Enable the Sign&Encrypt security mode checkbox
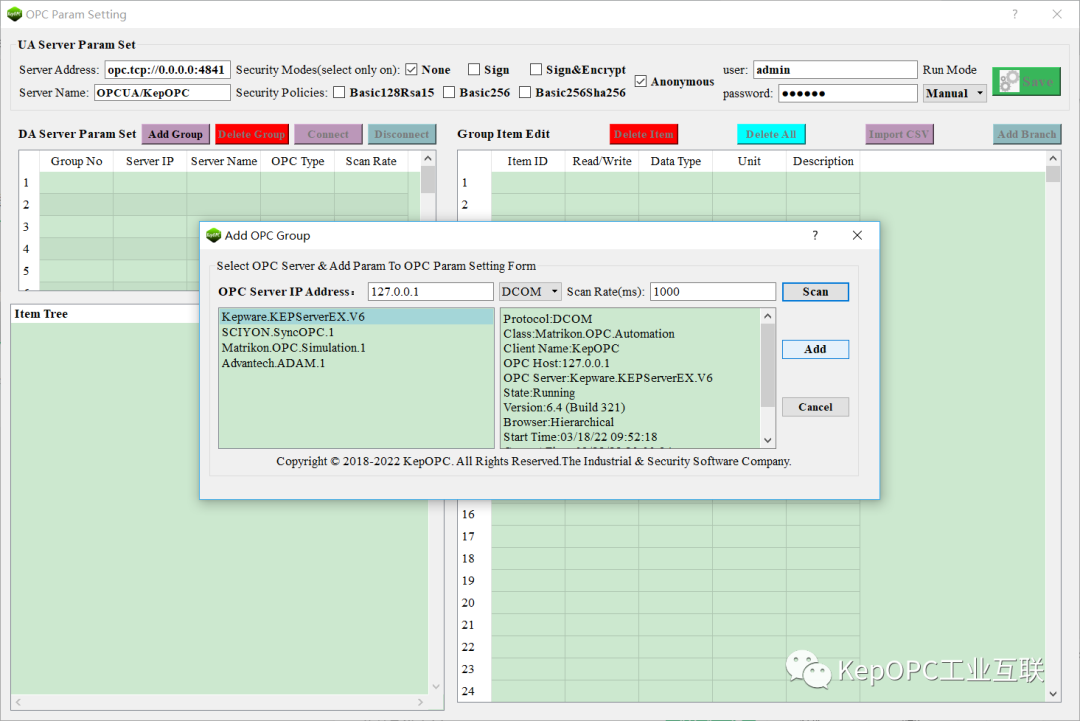Viewport: 1080px width, 721px height. 536,70
